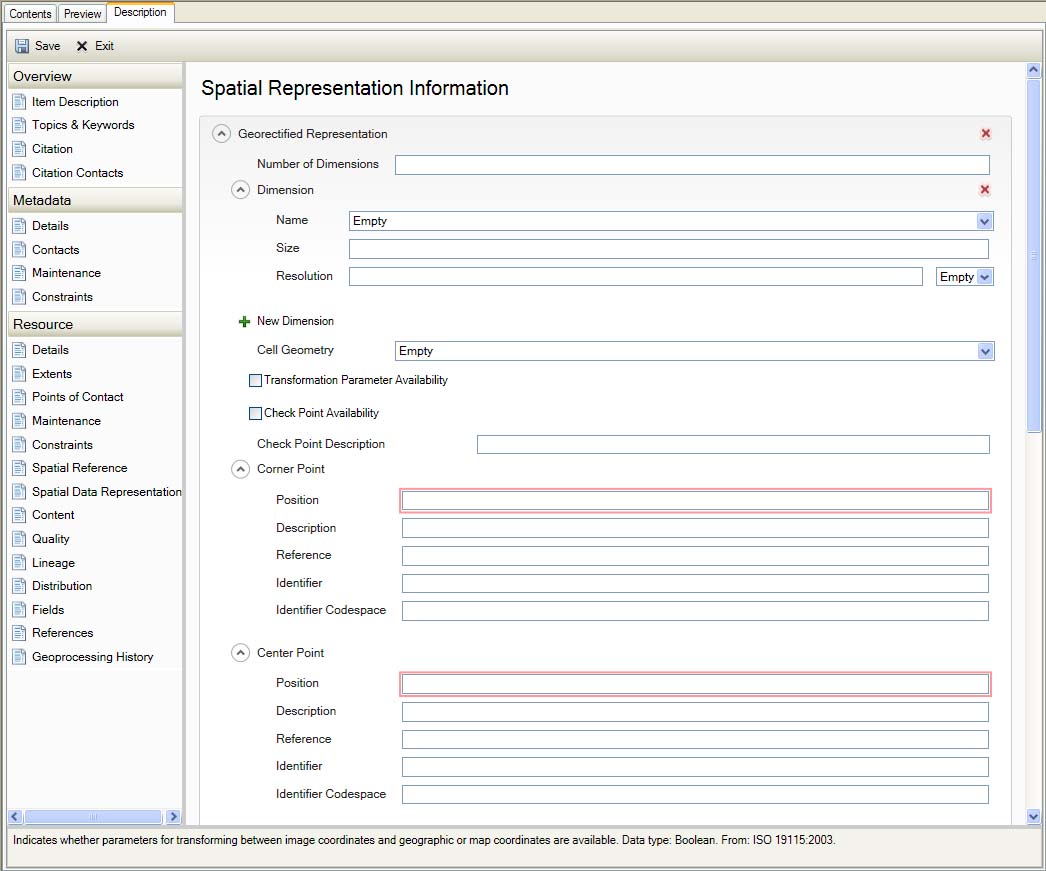This screenshot has width=1046, height=871.
Task: Select Lineage in the Resource section
Action: point(55,562)
